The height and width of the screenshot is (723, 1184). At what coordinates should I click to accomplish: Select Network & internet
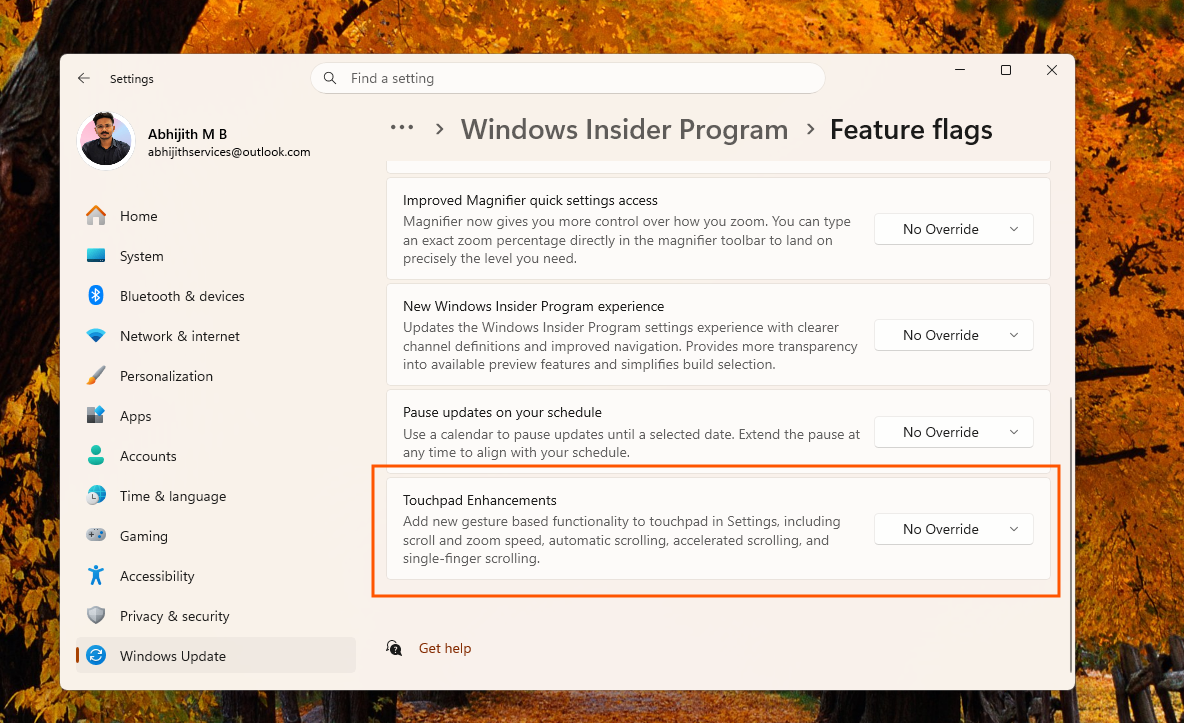(x=215, y=336)
